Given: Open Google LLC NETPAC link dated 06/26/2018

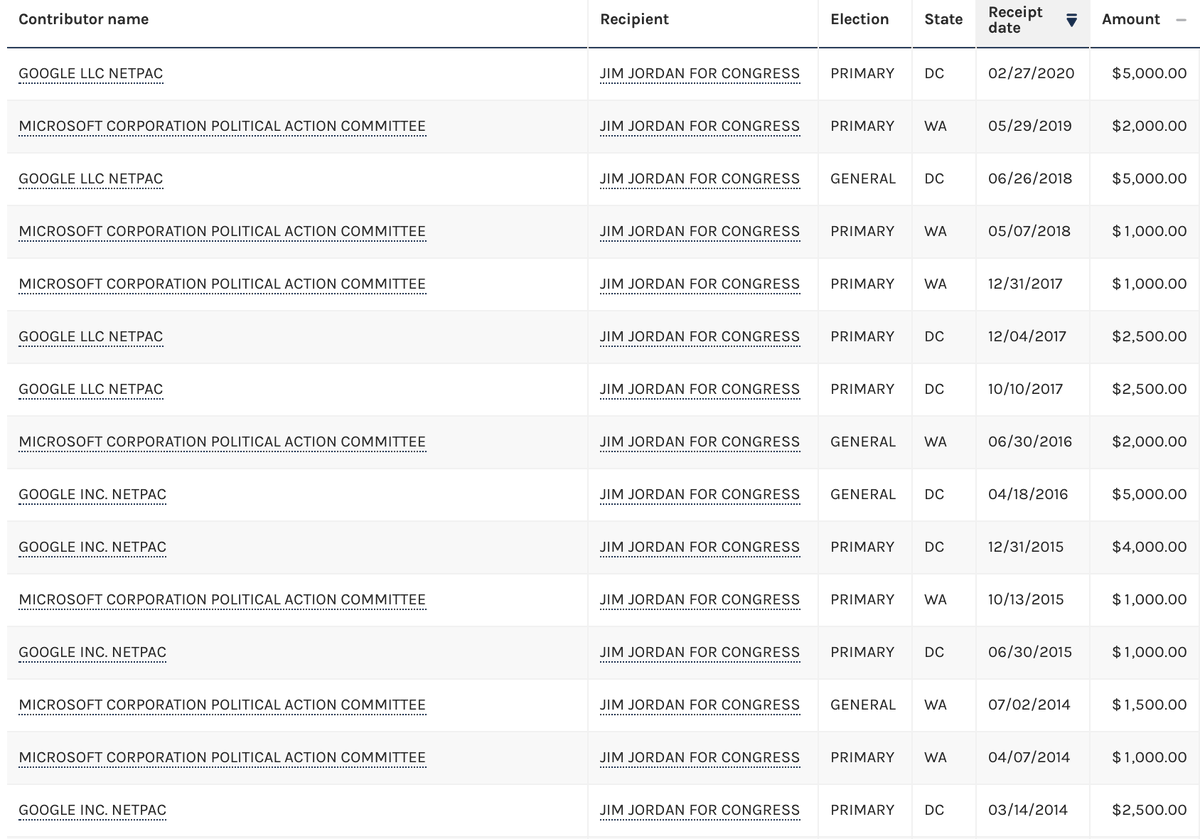Looking at the screenshot, I should click(x=91, y=179).
